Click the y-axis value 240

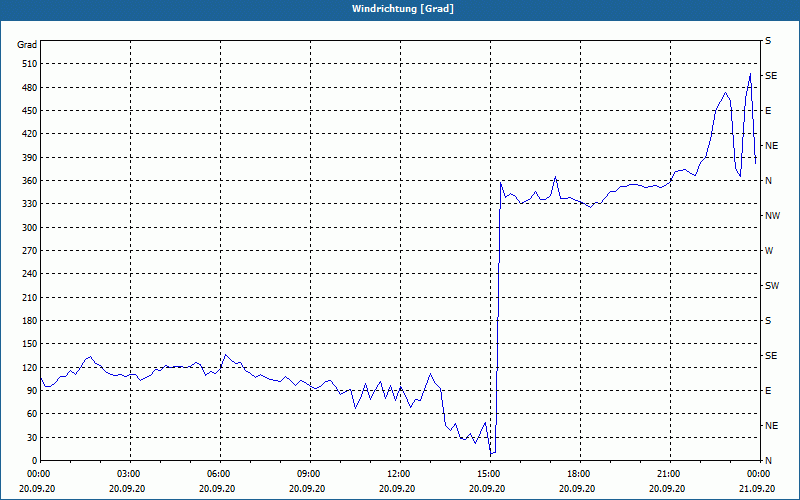[x=30, y=274]
